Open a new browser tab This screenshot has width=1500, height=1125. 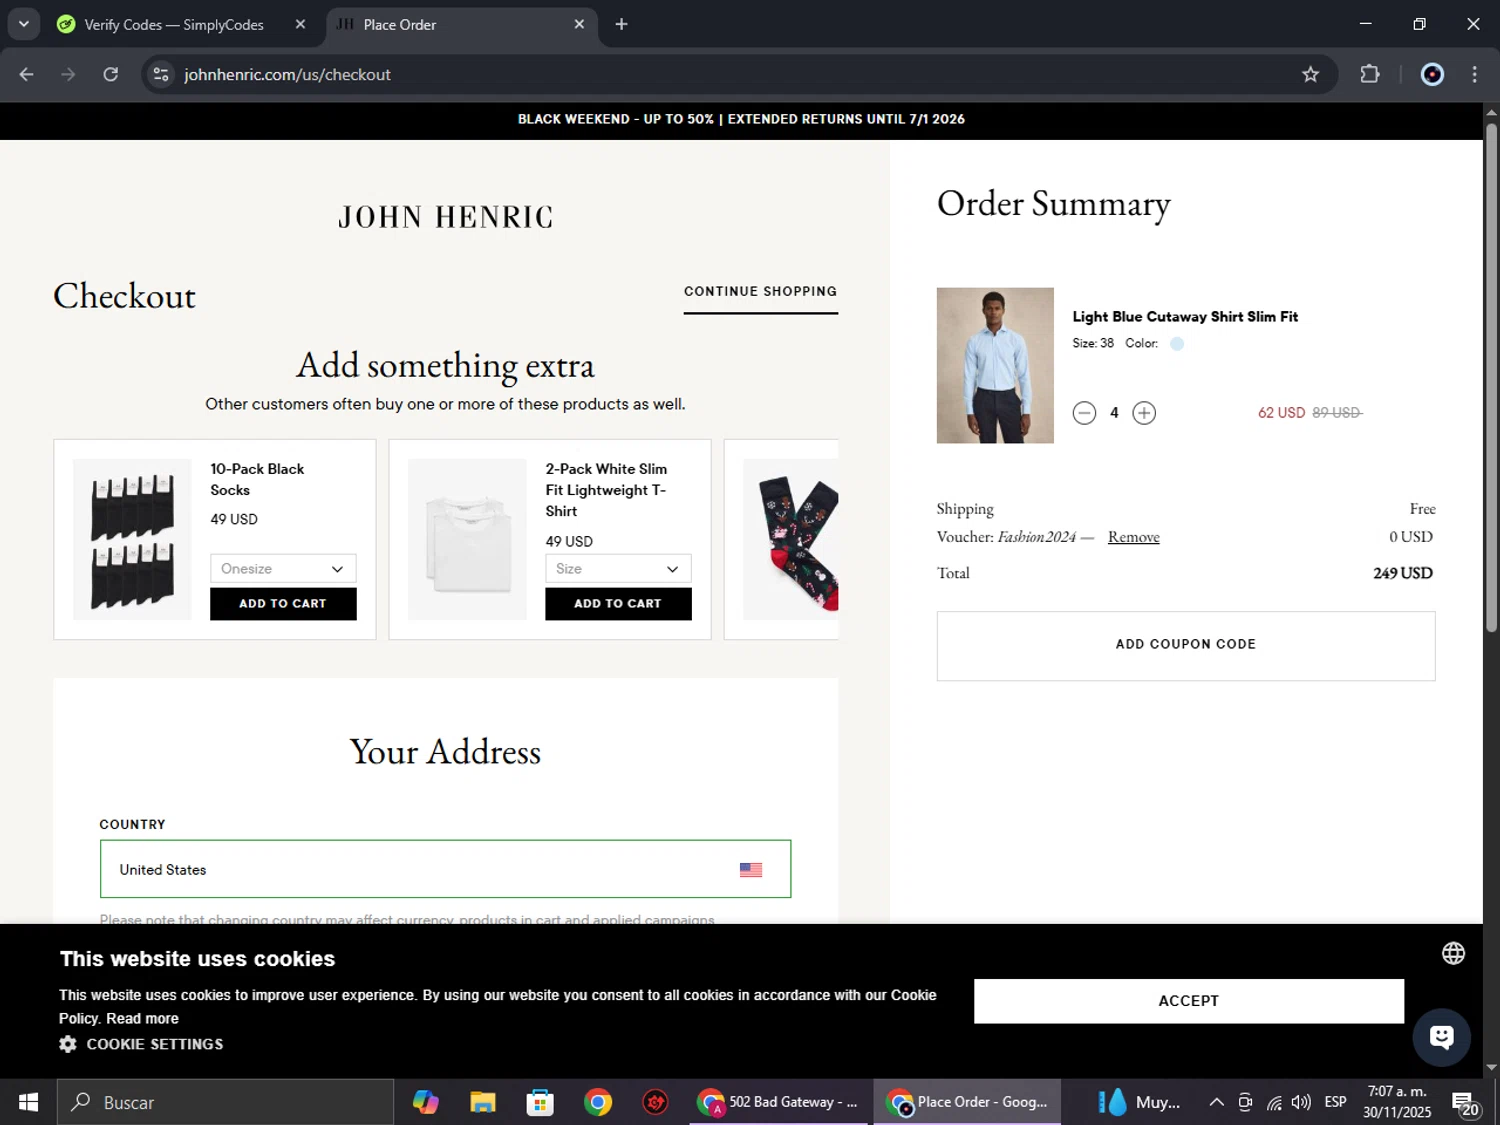coord(621,24)
